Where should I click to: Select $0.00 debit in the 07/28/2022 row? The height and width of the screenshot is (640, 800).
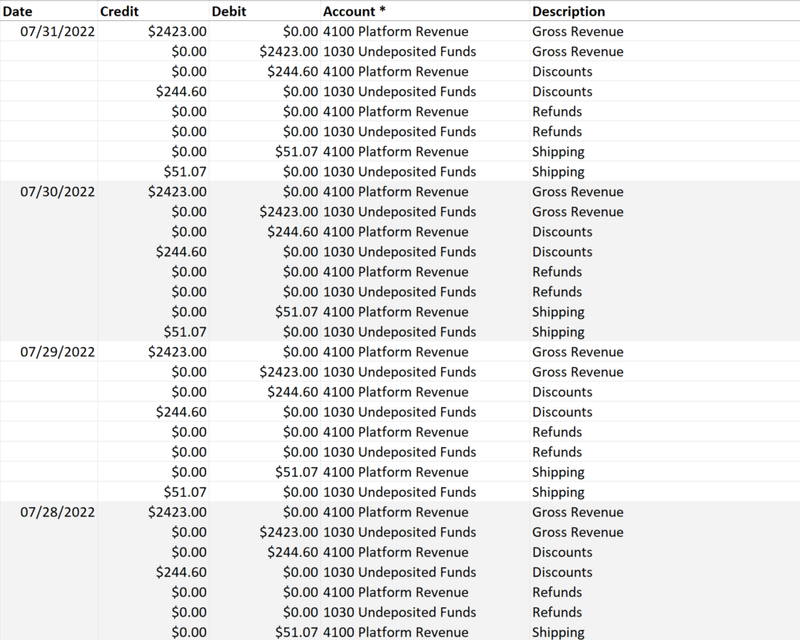point(301,512)
